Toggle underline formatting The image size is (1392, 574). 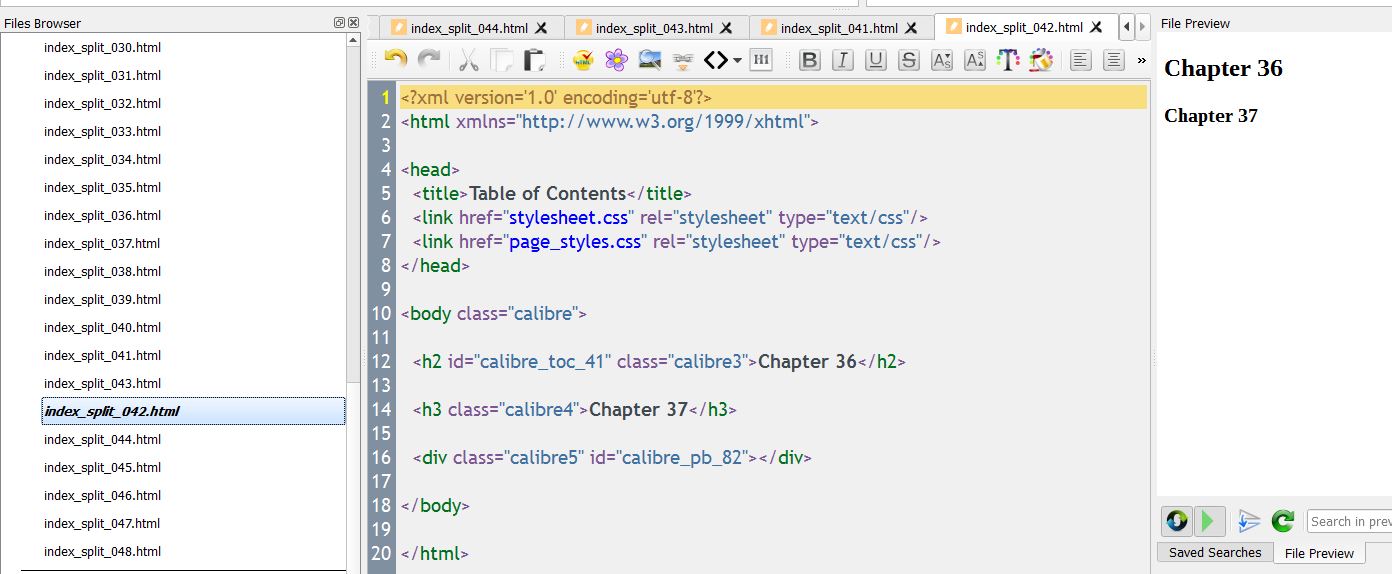tap(876, 60)
